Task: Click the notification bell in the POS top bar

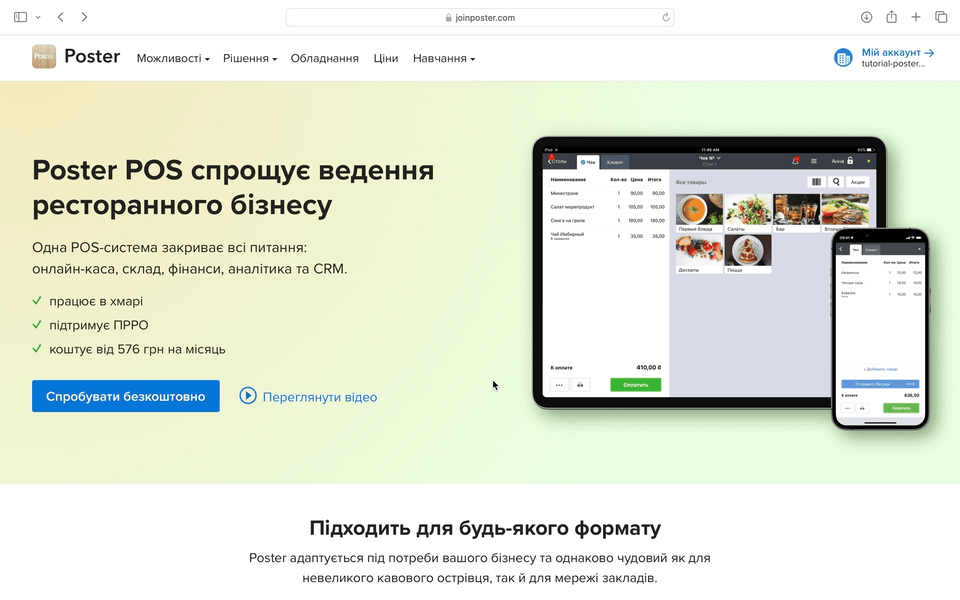Action: click(795, 160)
